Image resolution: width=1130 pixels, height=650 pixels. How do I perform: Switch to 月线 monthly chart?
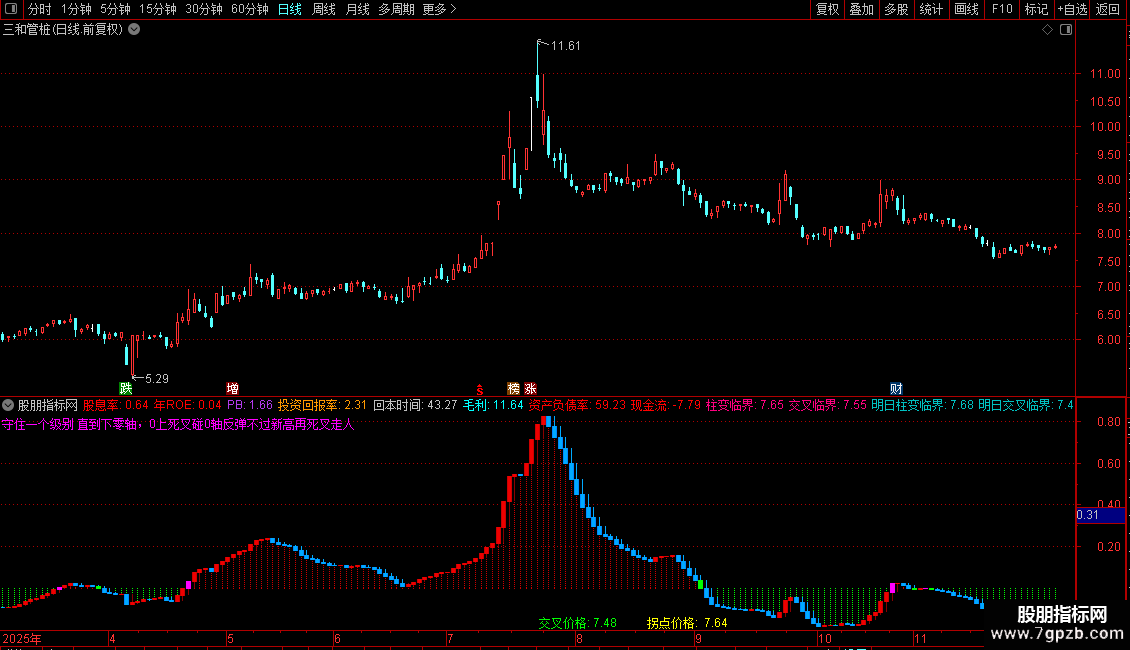tap(357, 9)
